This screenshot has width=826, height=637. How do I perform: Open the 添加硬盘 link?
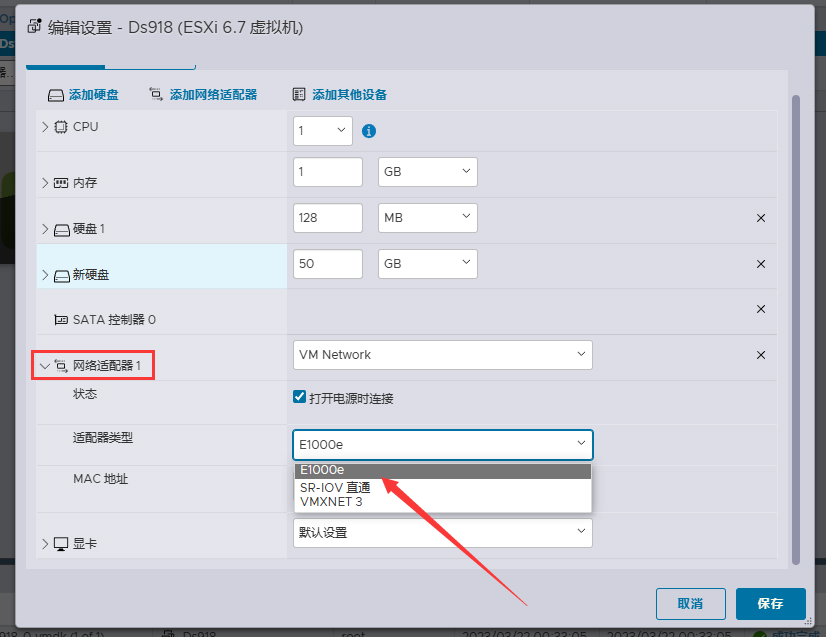click(x=94, y=95)
